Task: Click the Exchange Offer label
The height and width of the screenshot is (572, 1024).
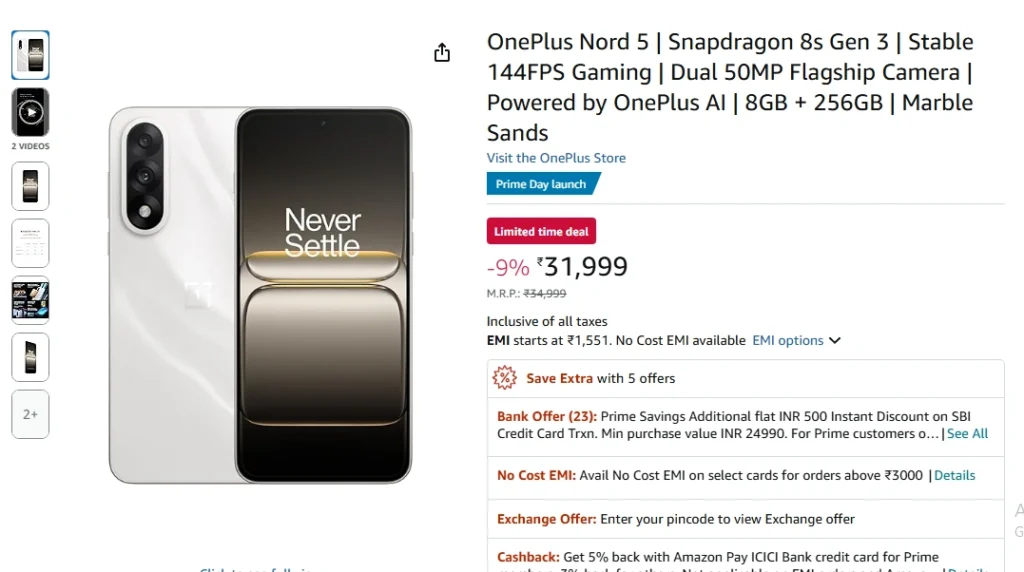Action: [x=547, y=519]
